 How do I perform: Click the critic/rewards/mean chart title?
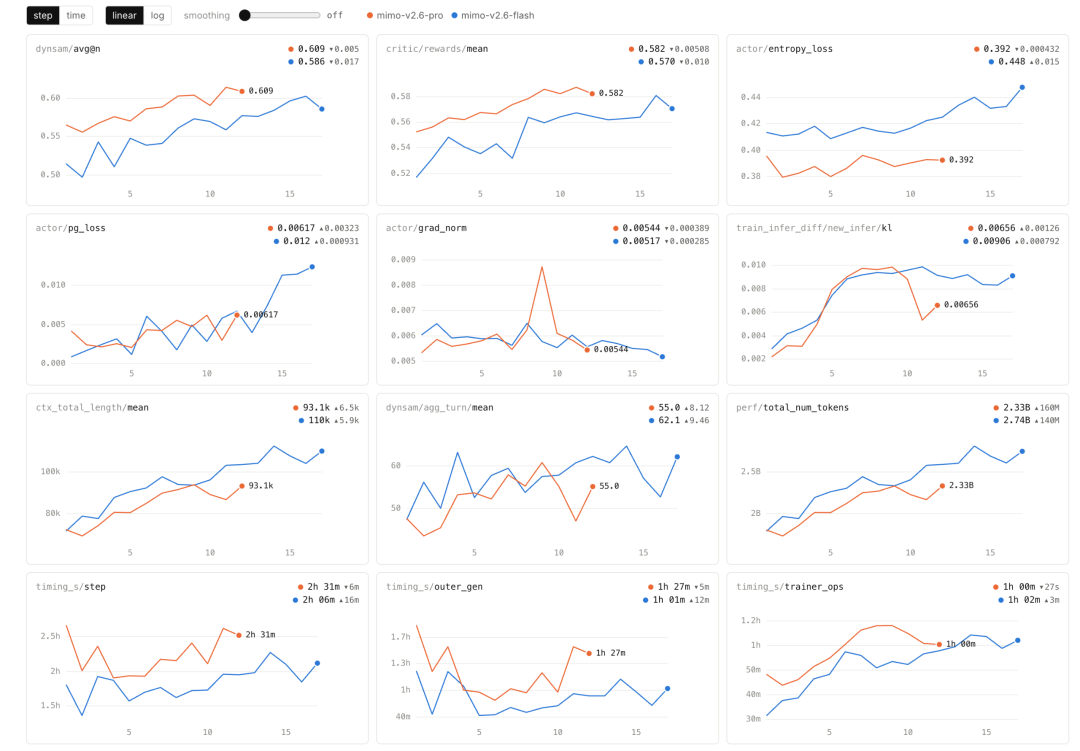point(437,49)
